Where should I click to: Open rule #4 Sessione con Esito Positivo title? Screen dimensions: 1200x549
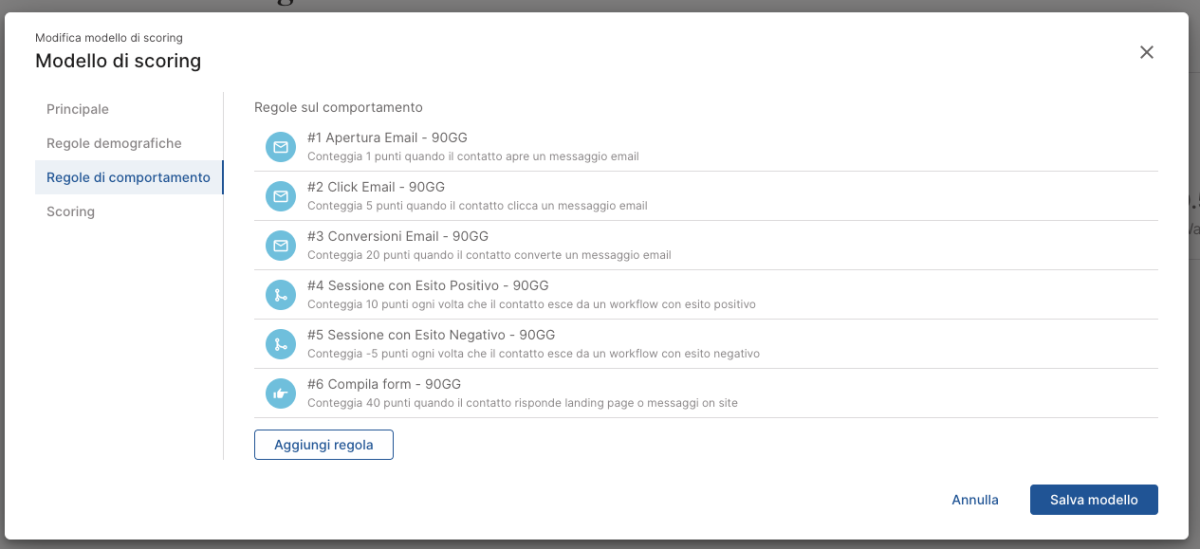pos(428,285)
